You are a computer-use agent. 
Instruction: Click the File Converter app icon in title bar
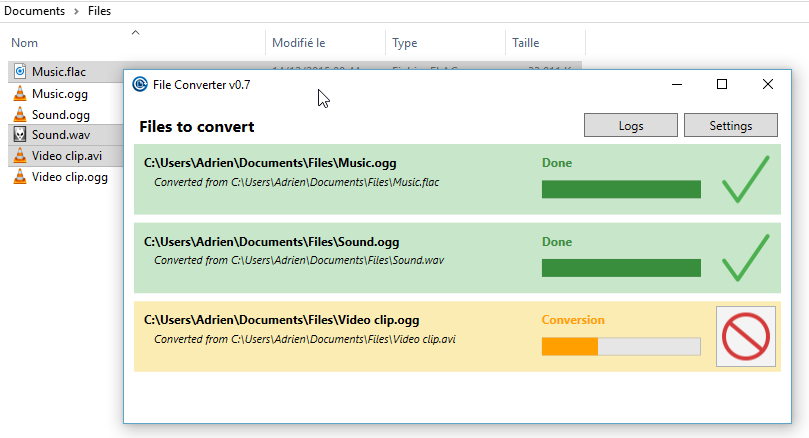140,85
